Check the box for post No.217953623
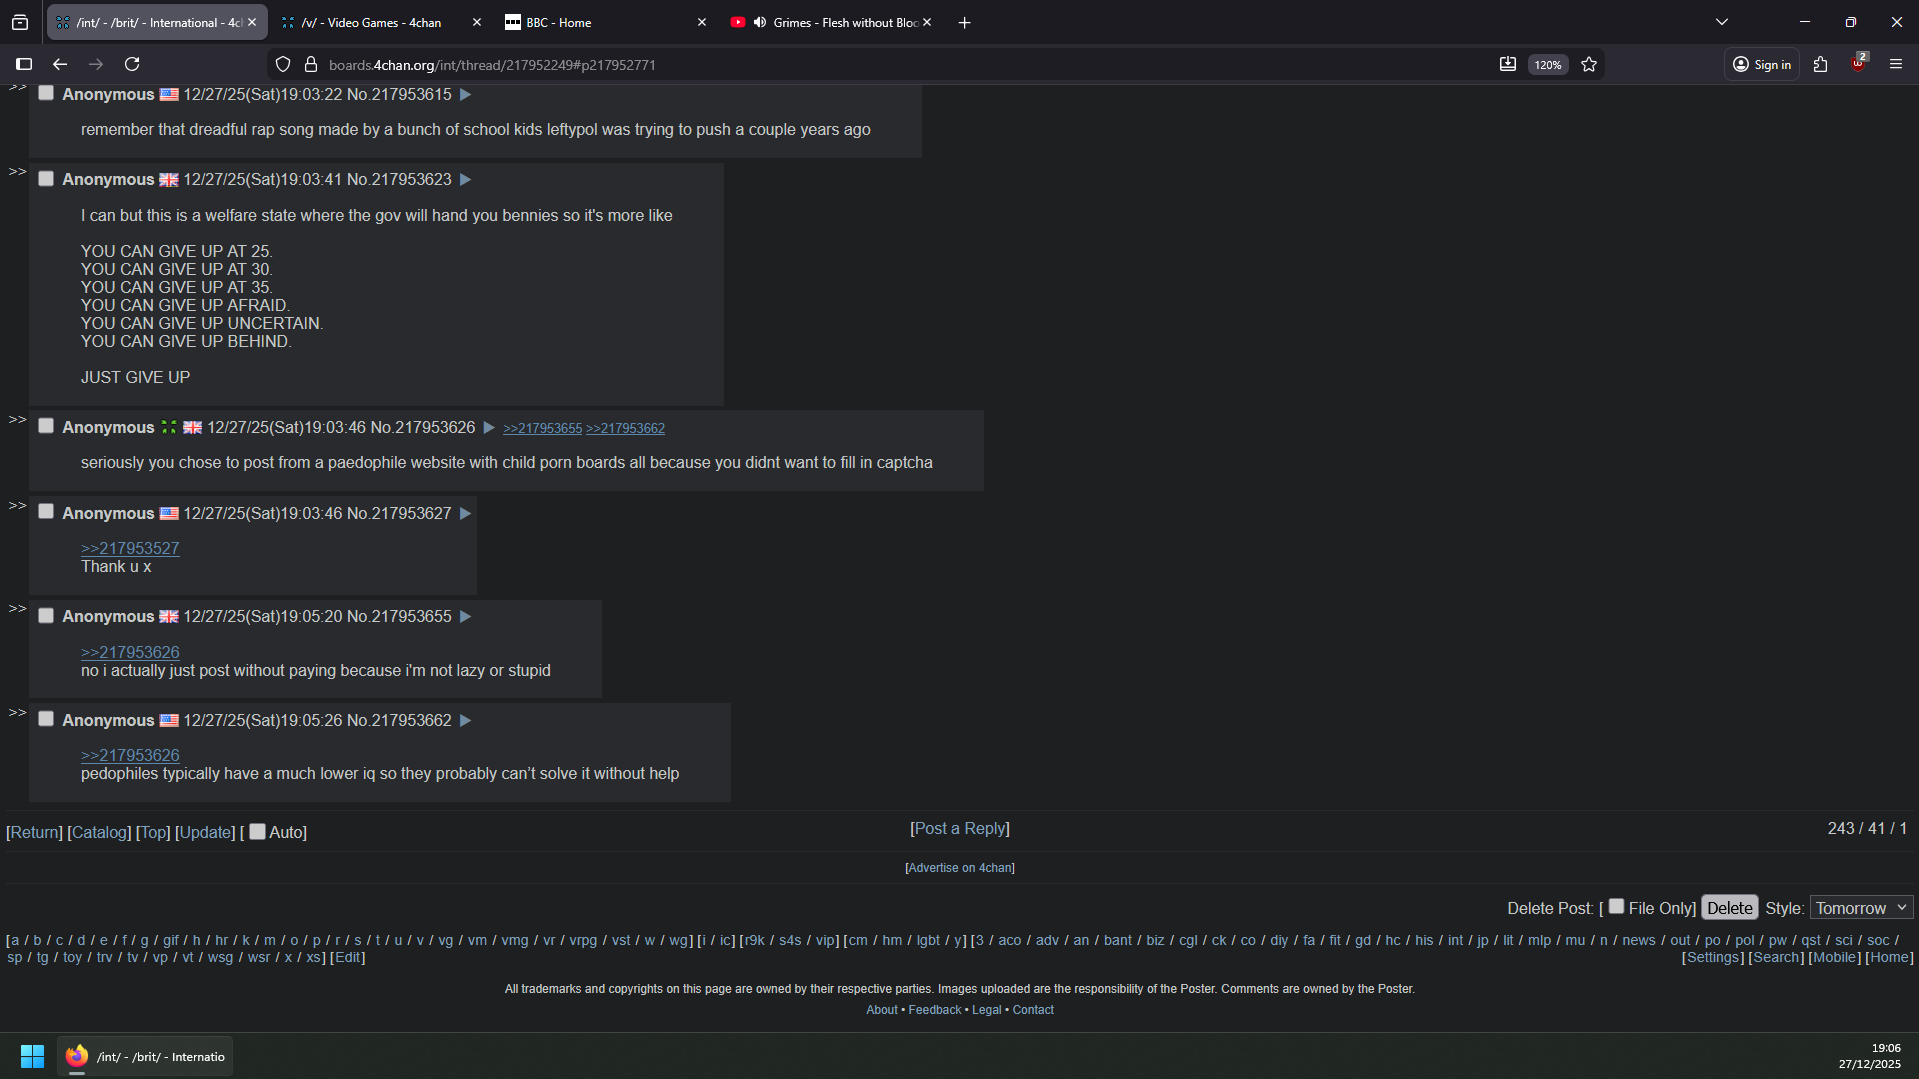 point(46,178)
